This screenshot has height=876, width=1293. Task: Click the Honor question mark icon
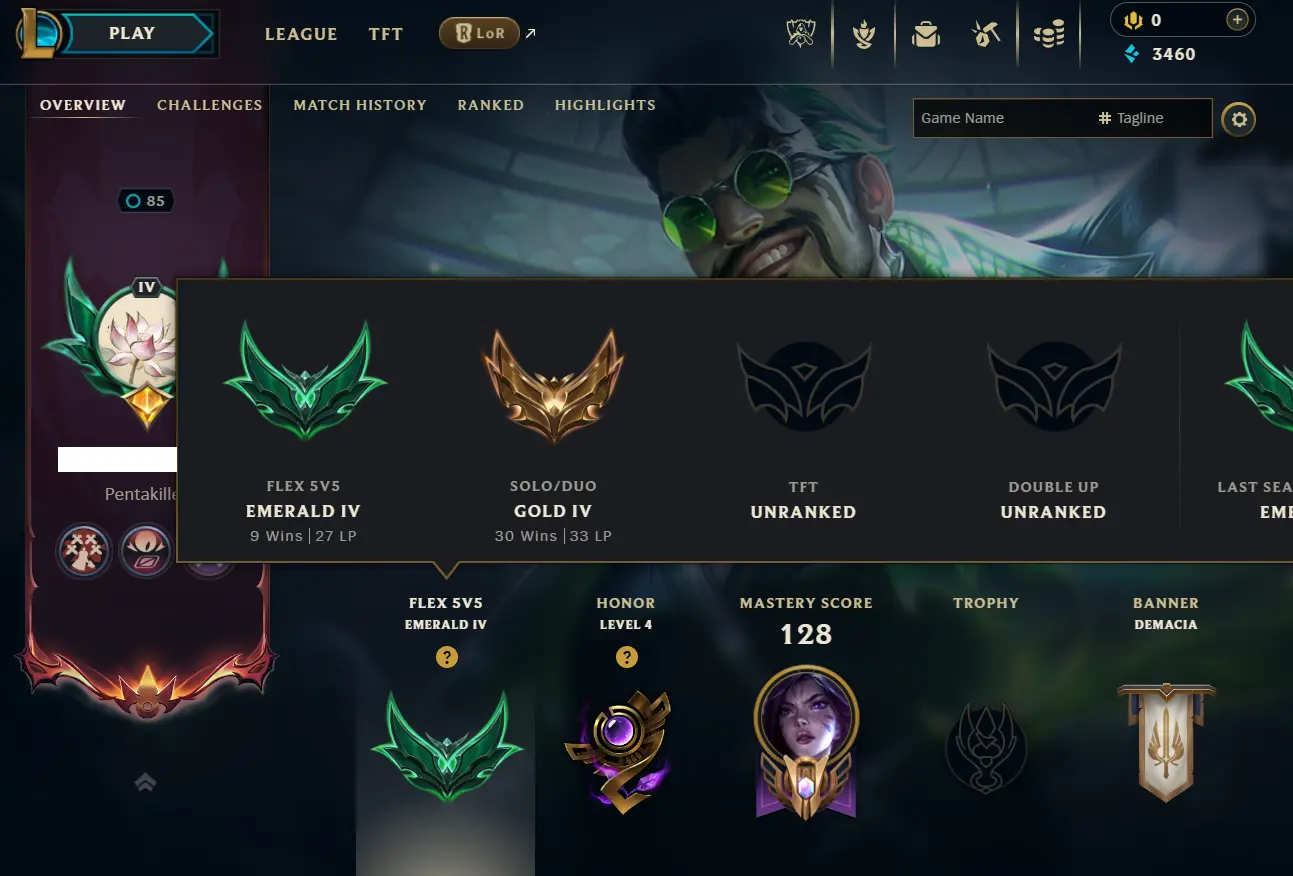click(x=627, y=657)
